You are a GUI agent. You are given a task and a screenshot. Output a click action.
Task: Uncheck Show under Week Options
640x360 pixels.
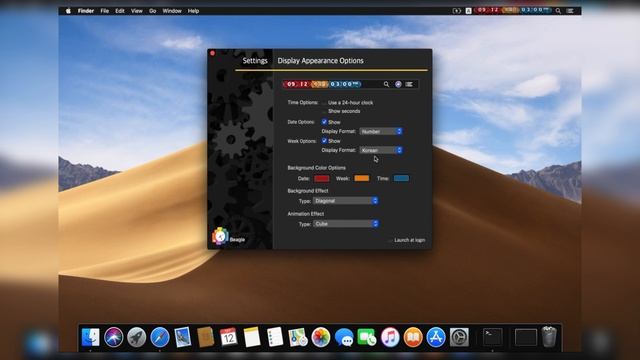click(x=324, y=140)
